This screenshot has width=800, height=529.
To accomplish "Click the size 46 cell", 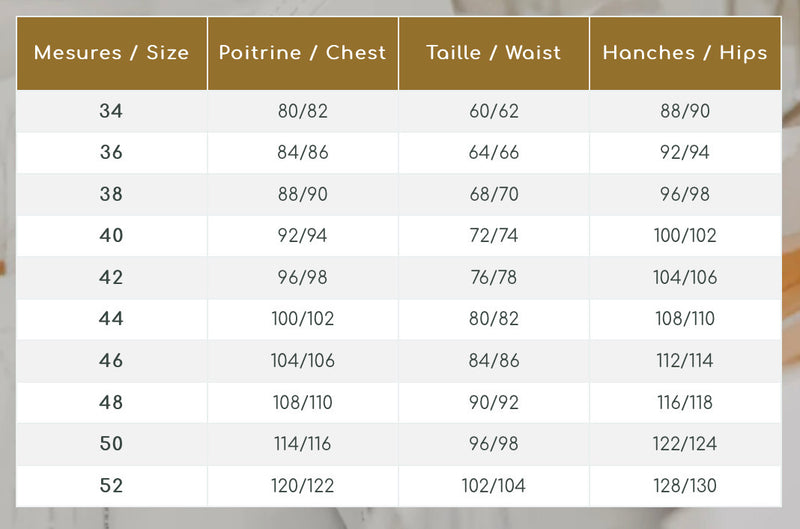I will (111, 360).
